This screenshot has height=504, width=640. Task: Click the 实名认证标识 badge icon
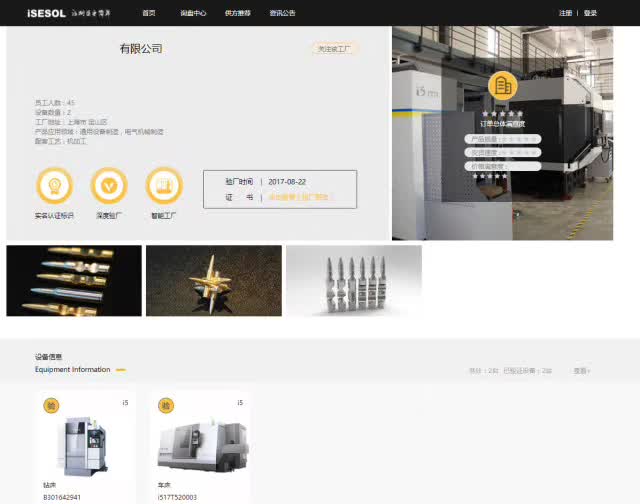(x=54, y=185)
